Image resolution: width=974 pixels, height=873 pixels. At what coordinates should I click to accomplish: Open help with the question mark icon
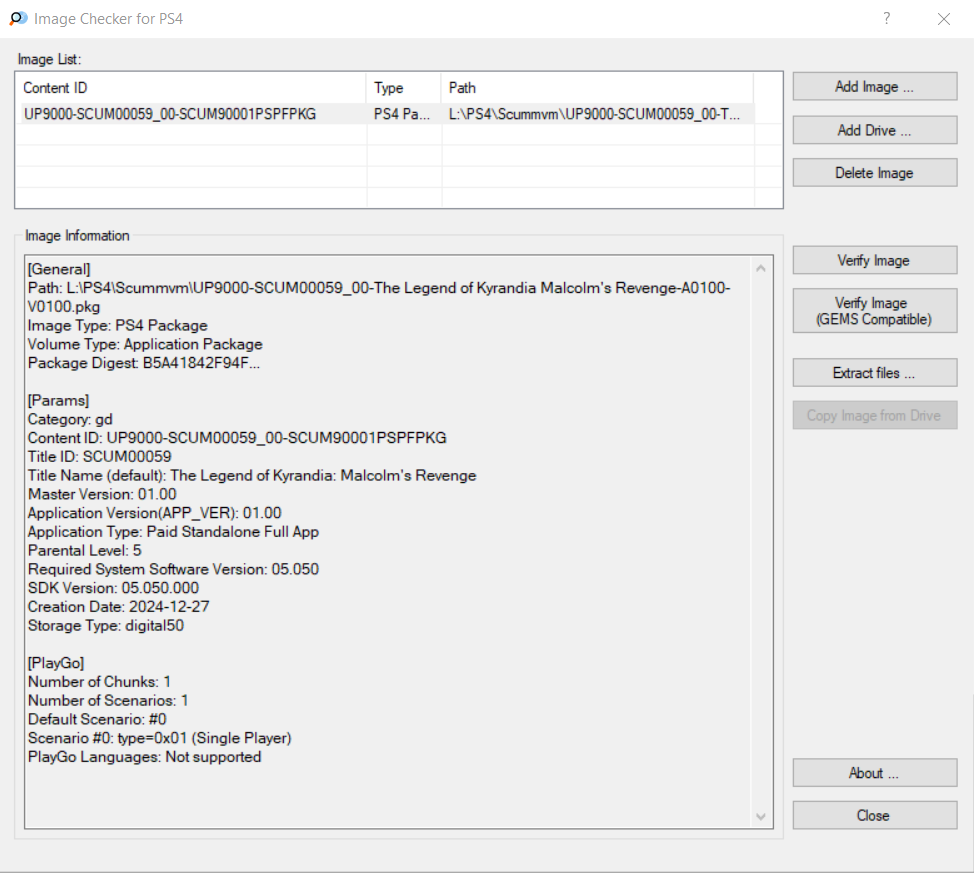point(886,19)
